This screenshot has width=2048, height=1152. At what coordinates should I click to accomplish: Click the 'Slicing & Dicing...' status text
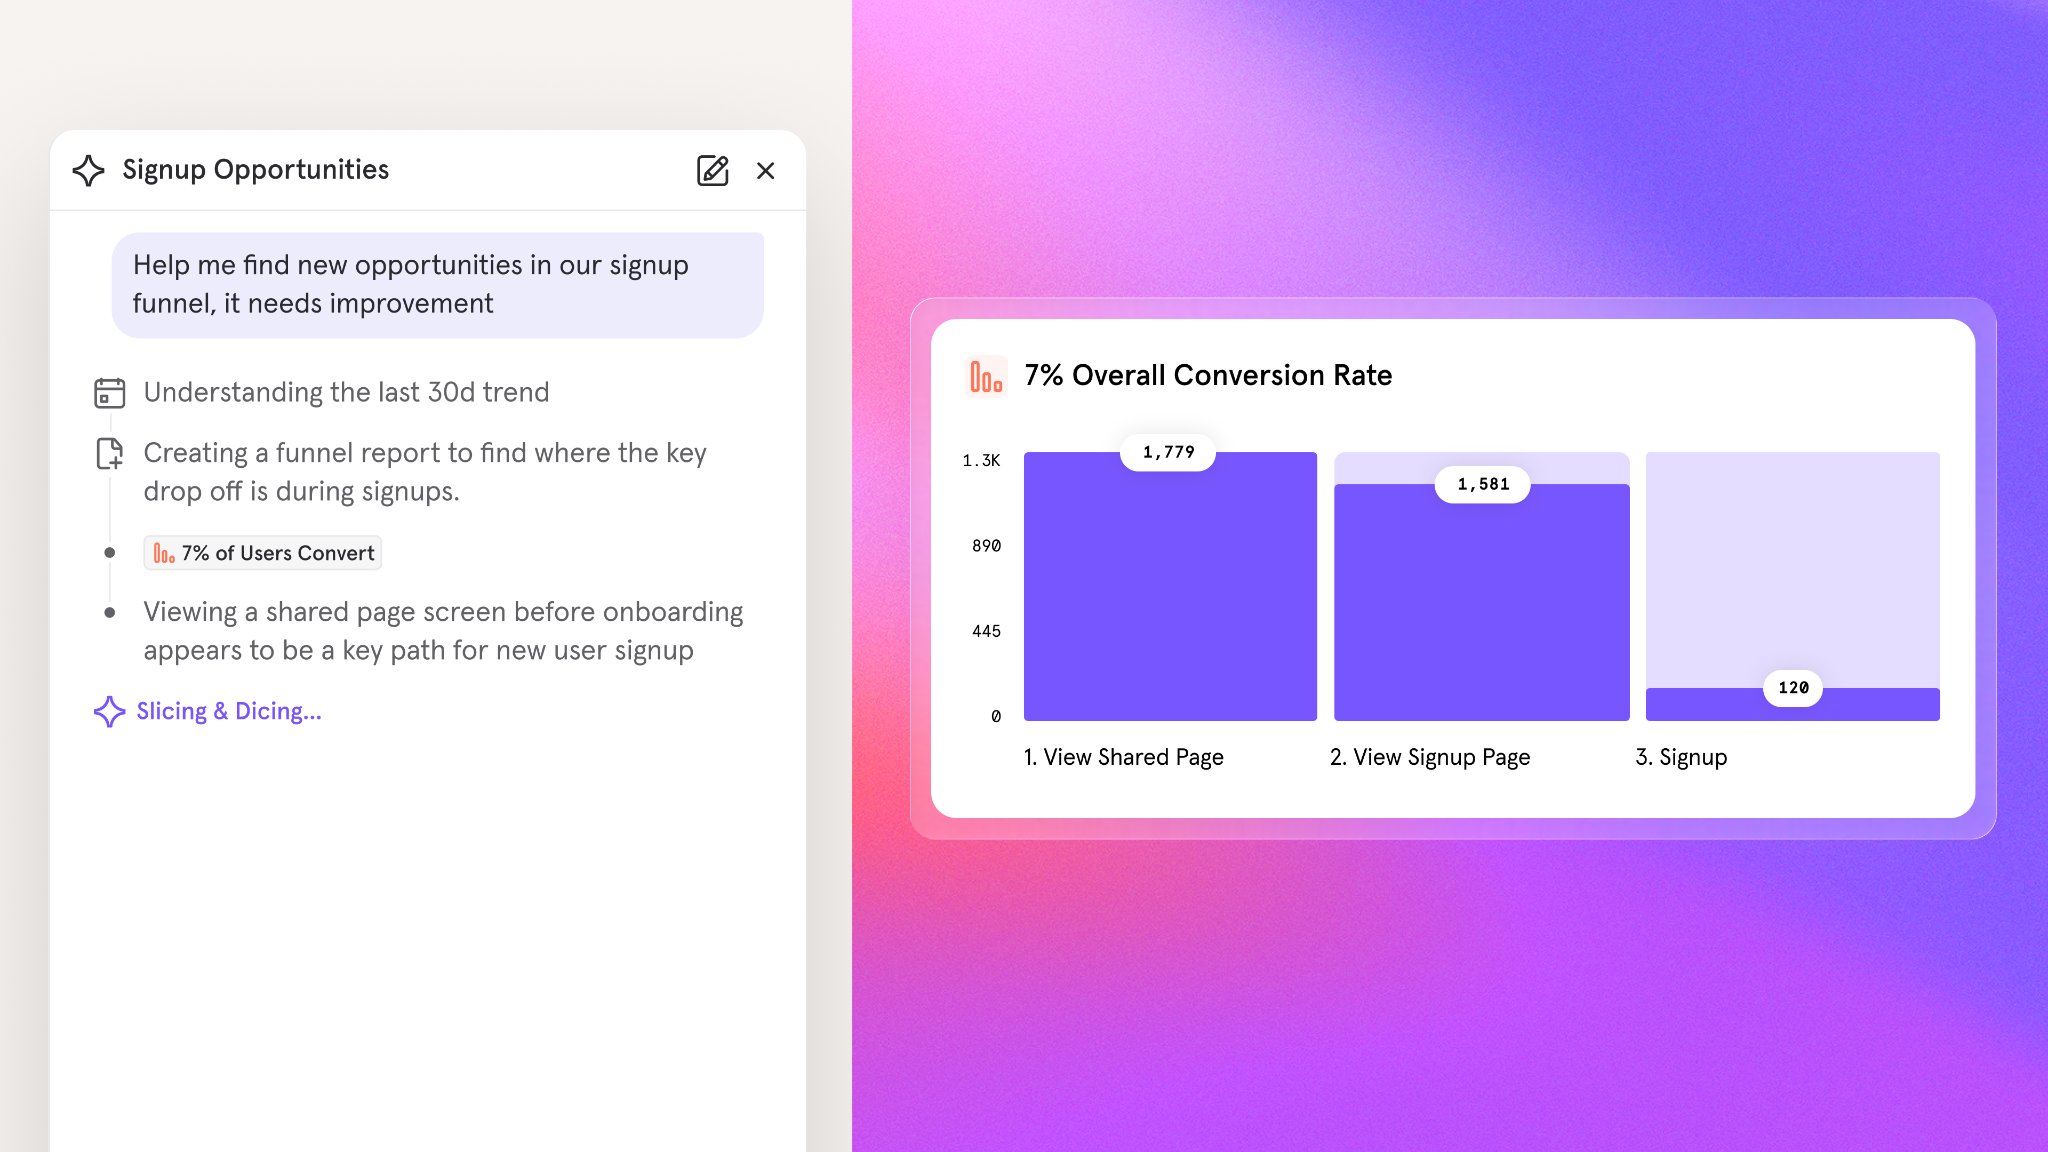tap(229, 711)
